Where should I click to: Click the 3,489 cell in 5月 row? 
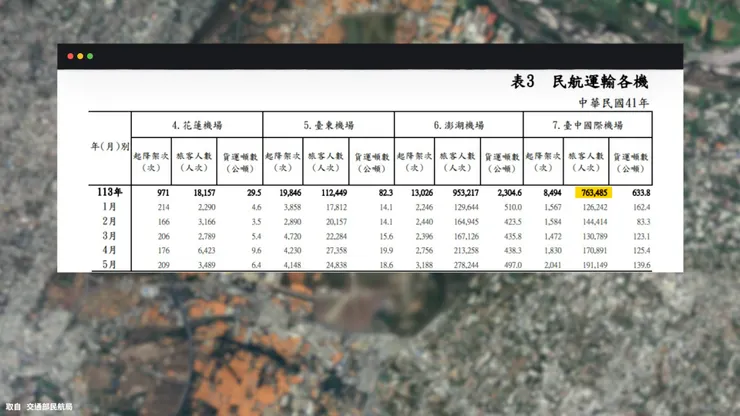207,265
